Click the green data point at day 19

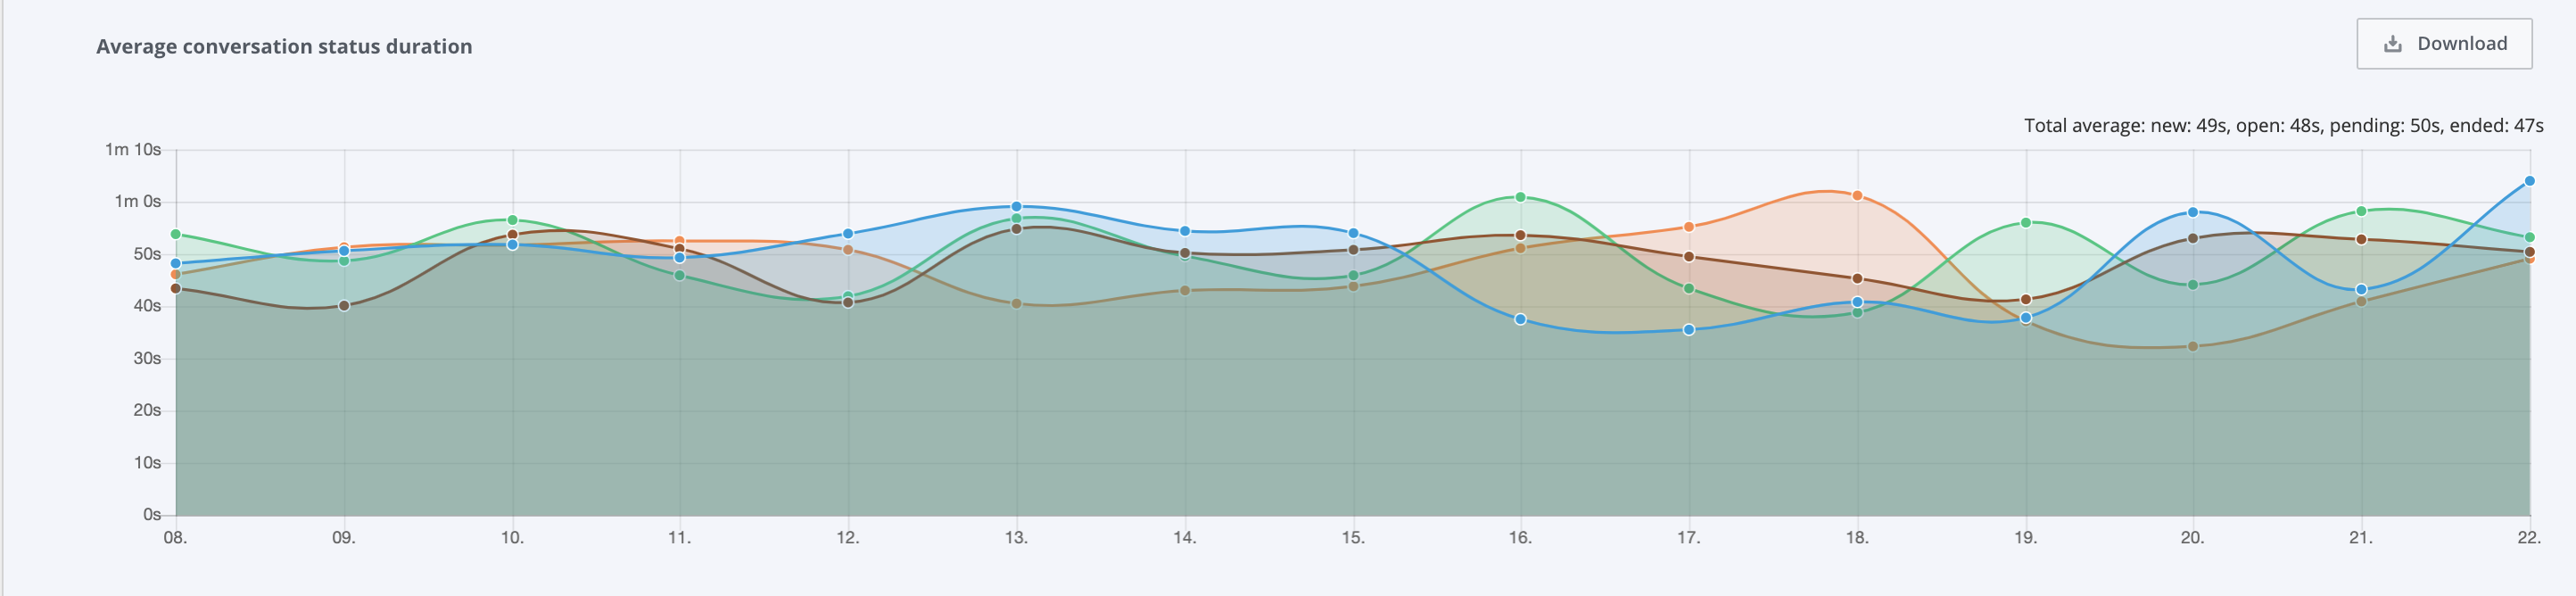click(2026, 223)
